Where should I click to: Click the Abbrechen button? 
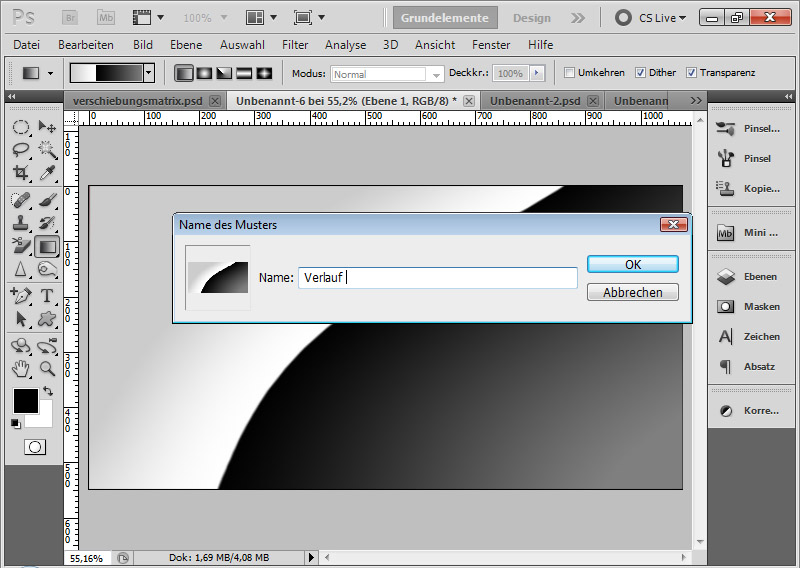632,292
